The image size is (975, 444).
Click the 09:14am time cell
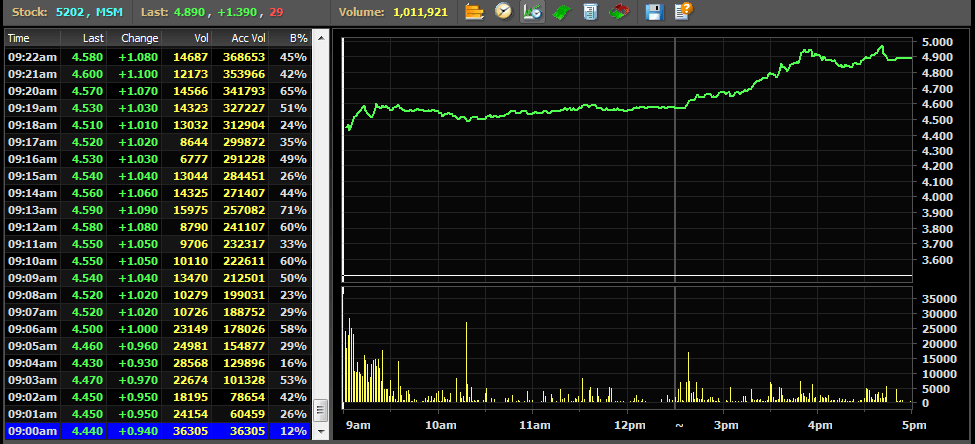(32, 193)
